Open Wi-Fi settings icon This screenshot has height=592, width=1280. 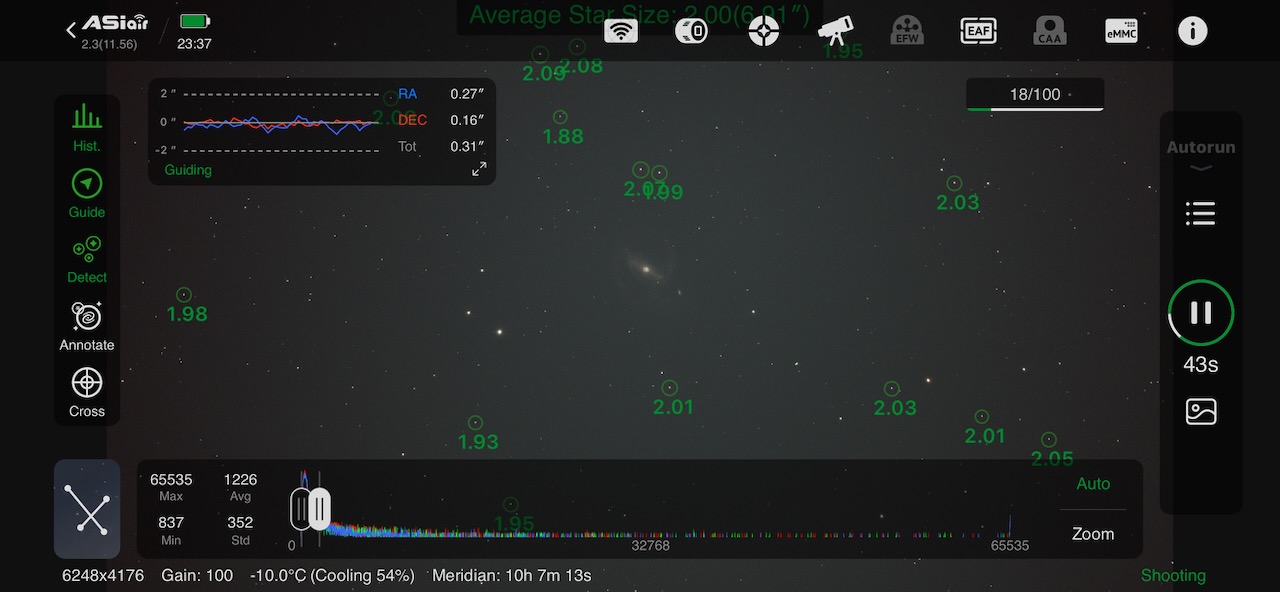pyautogui.click(x=621, y=31)
